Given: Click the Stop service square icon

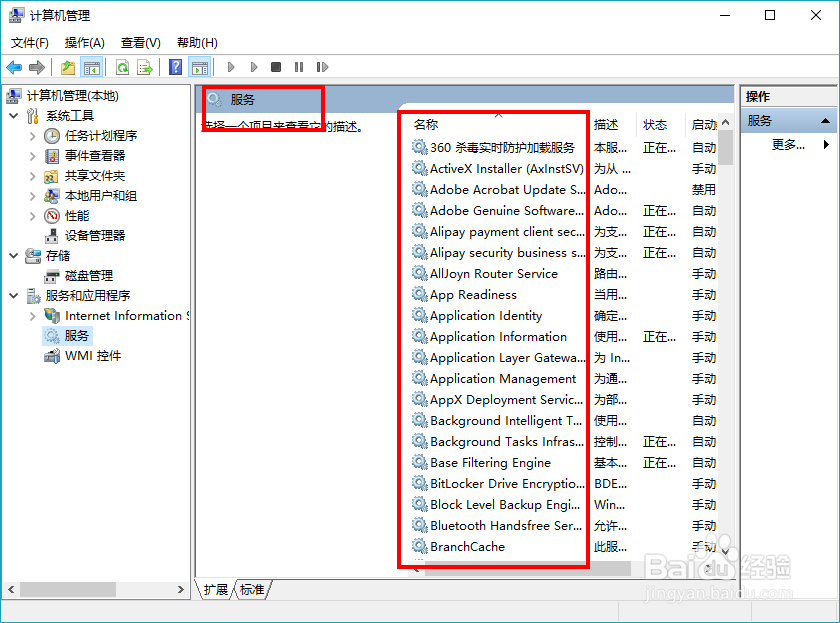Looking at the screenshot, I should pyautogui.click(x=276, y=67).
